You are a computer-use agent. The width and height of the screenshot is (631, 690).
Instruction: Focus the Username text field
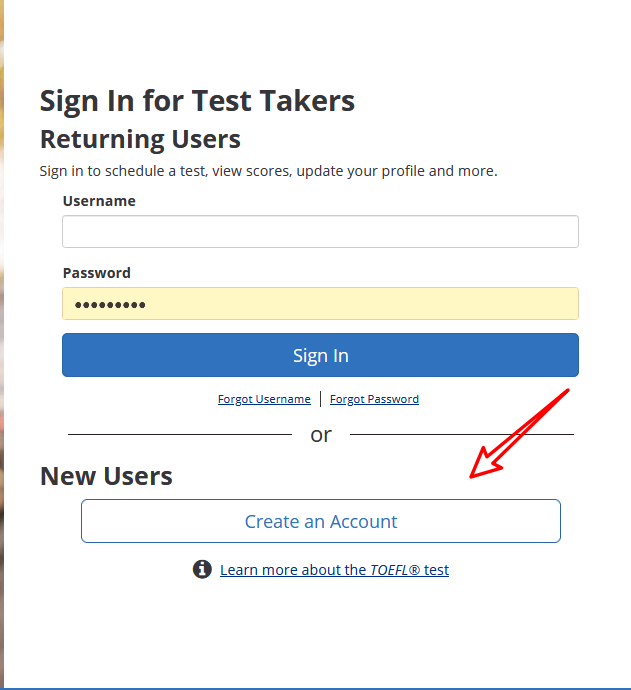pyautogui.click(x=320, y=231)
